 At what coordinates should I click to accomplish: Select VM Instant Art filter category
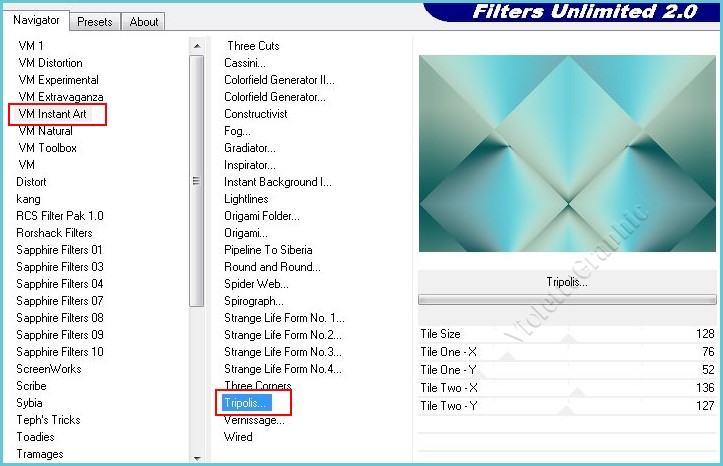pyautogui.click(x=53, y=114)
